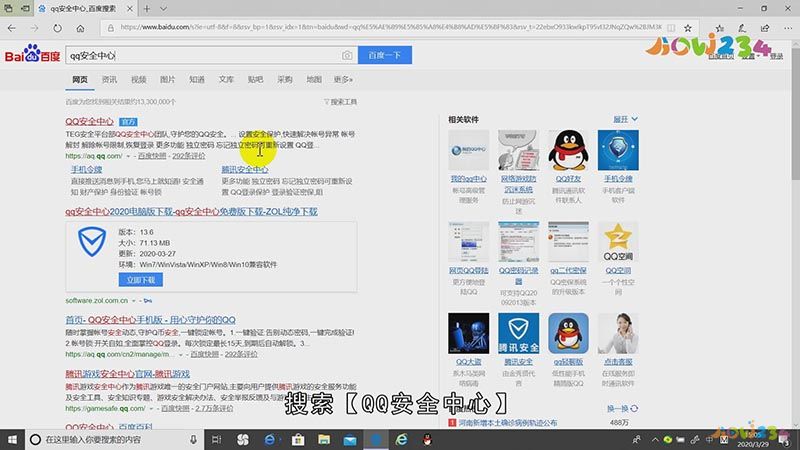
Task: Open the 手机令牌 sub-link
Action: [x=86, y=169]
